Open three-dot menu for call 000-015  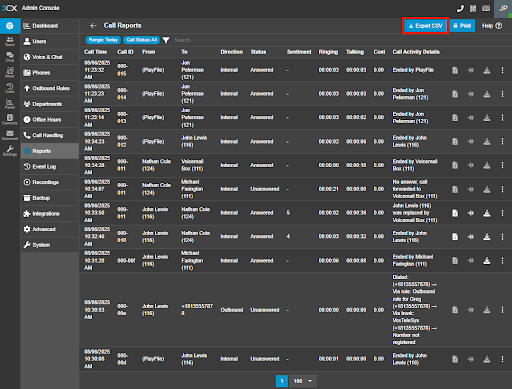click(502, 70)
